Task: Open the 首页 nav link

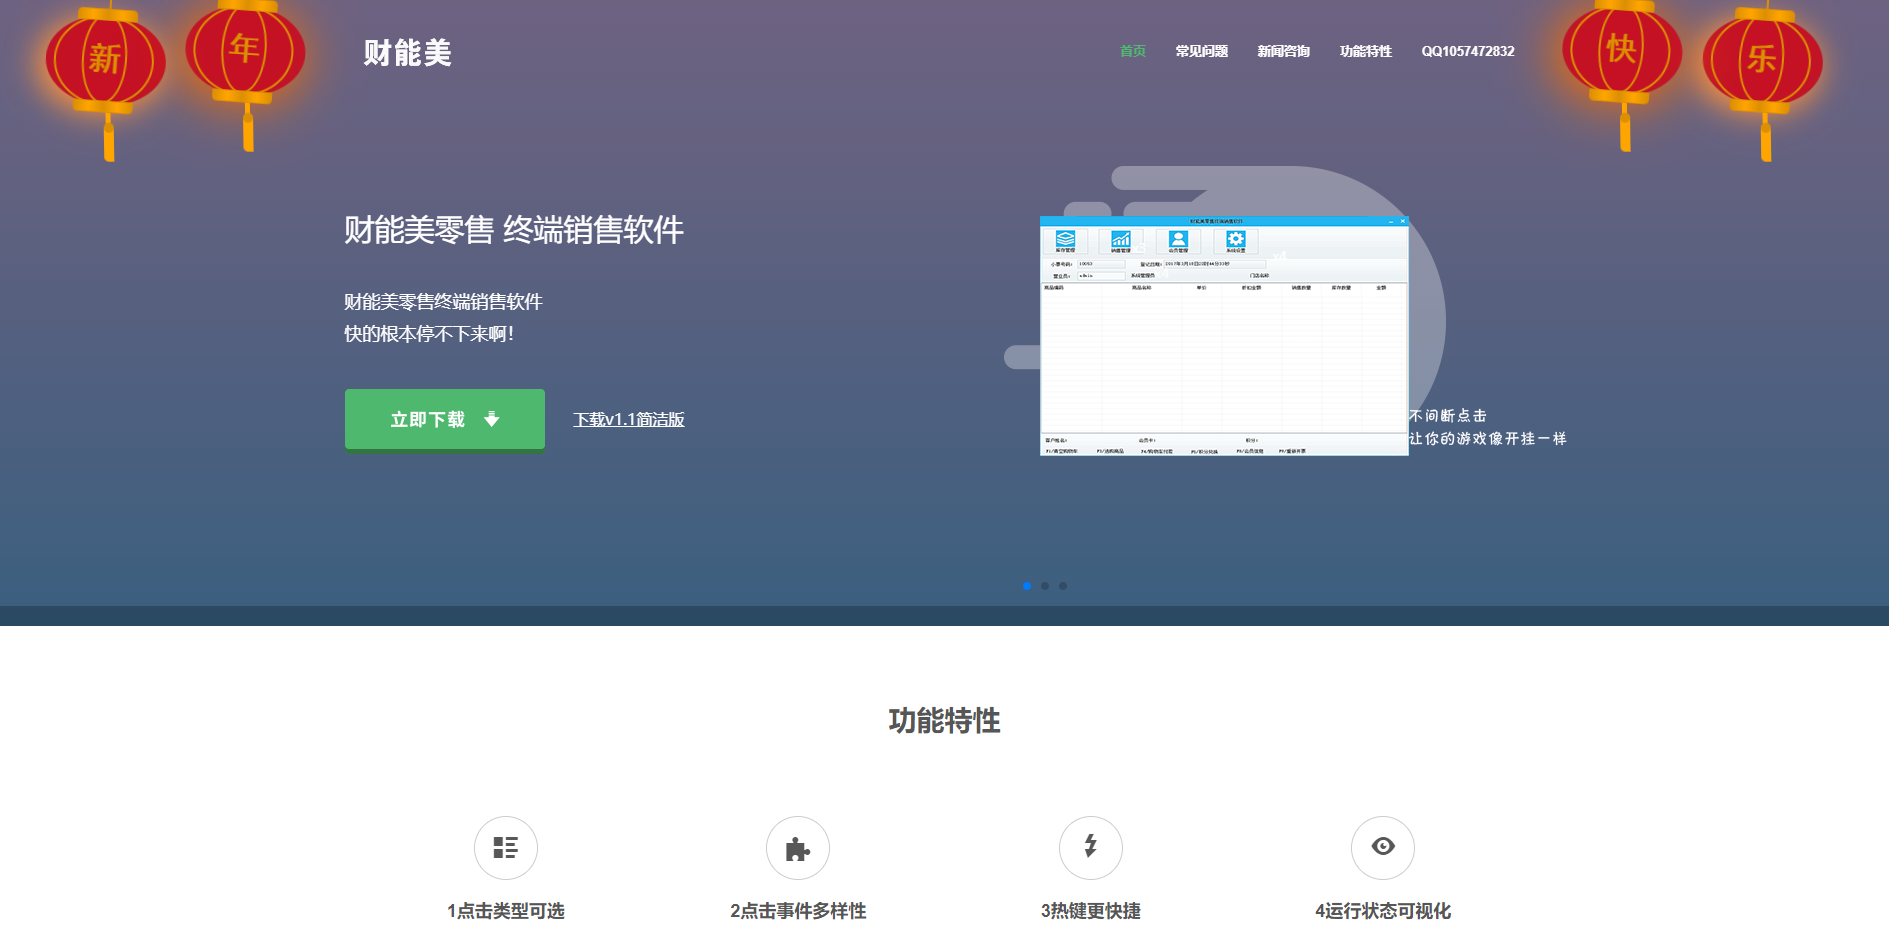Action: pyautogui.click(x=1132, y=51)
